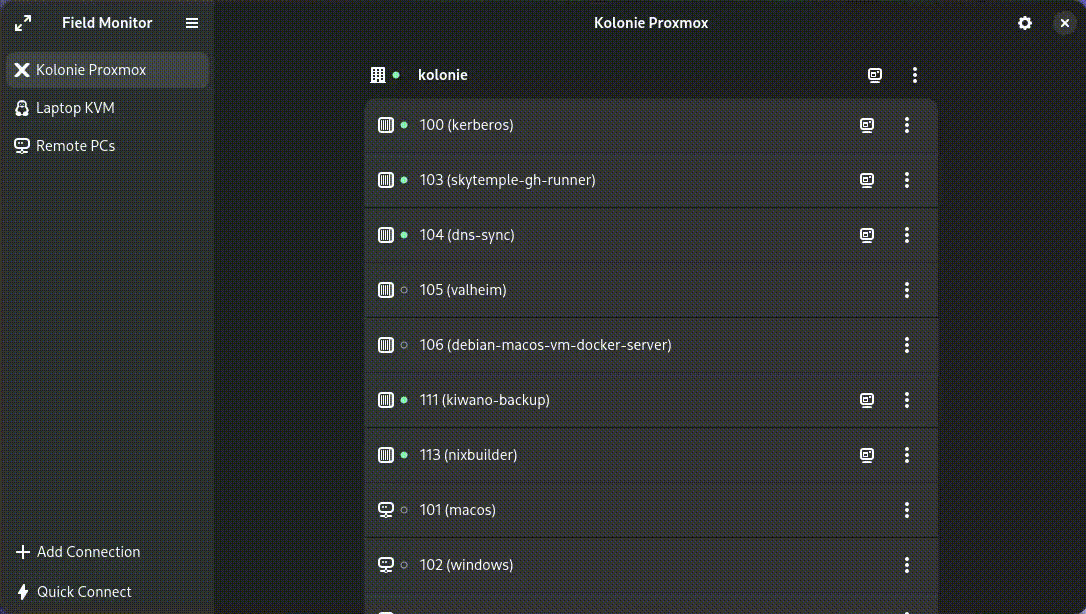
Task: Launch console for 104 (dns-sync)
Action: pos(867,235)
